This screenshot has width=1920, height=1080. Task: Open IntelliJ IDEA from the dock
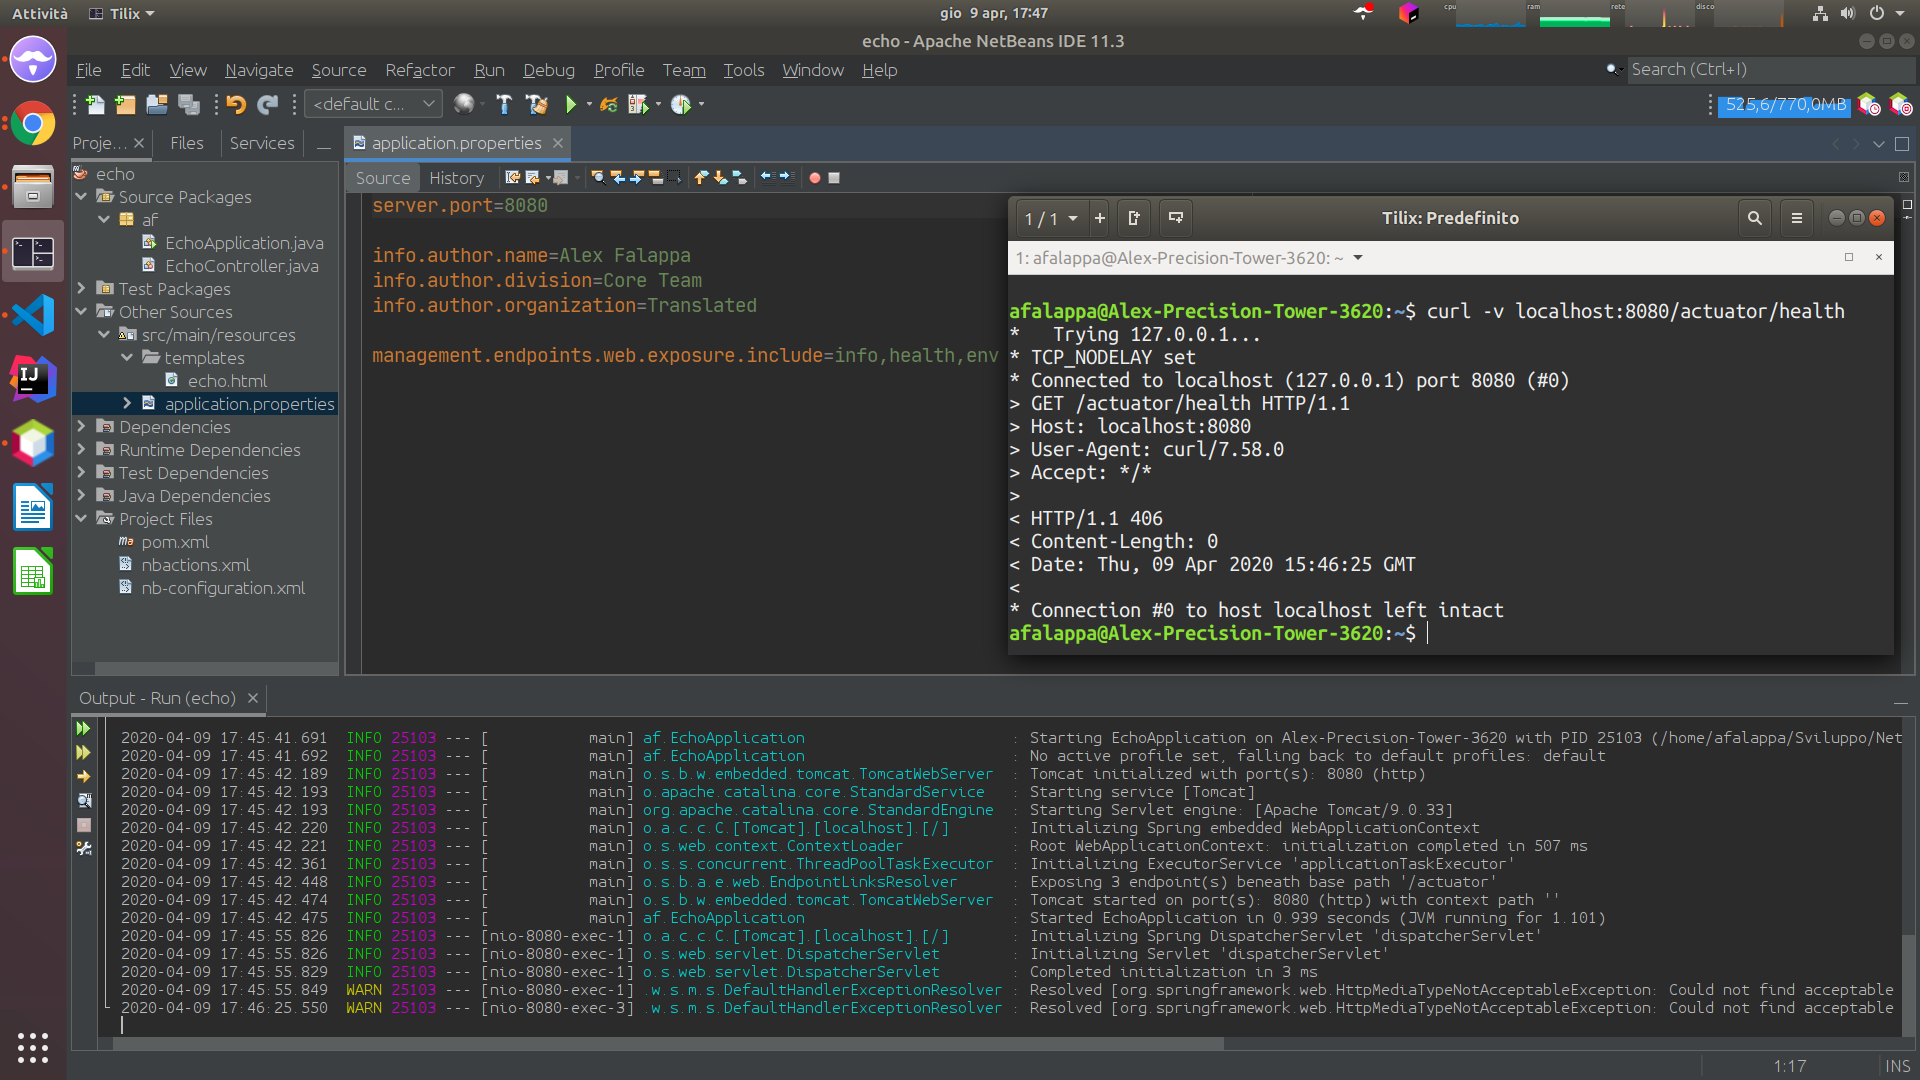coord(33,379)
